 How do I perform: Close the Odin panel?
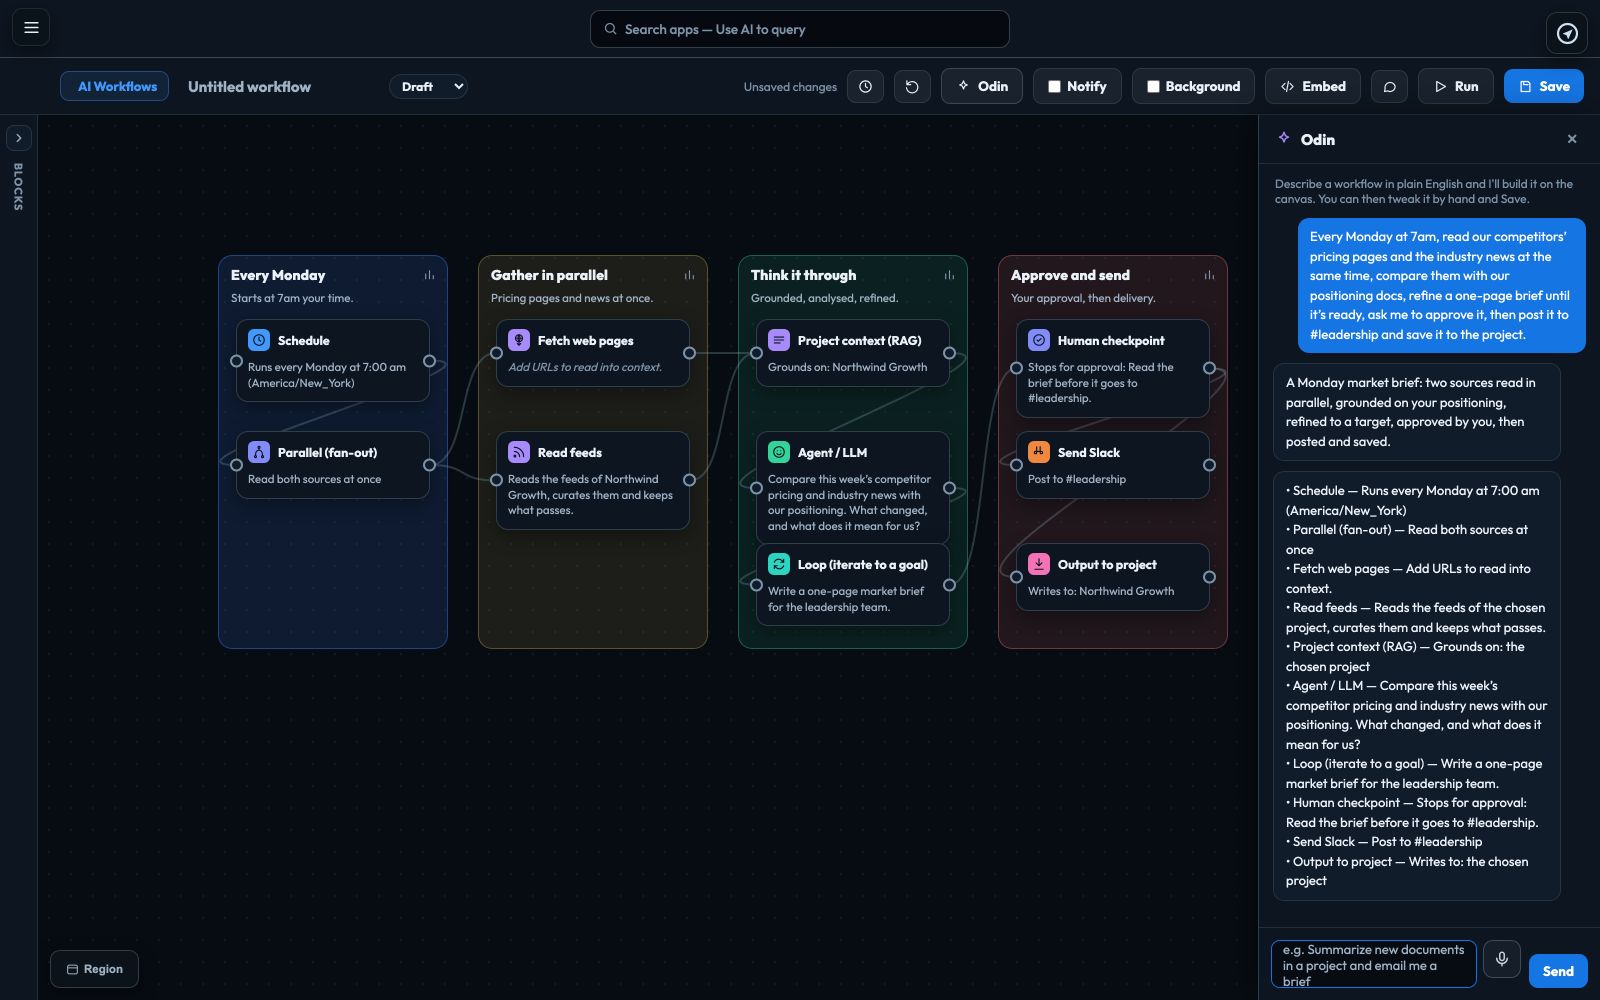click(x=1572, y=139)
